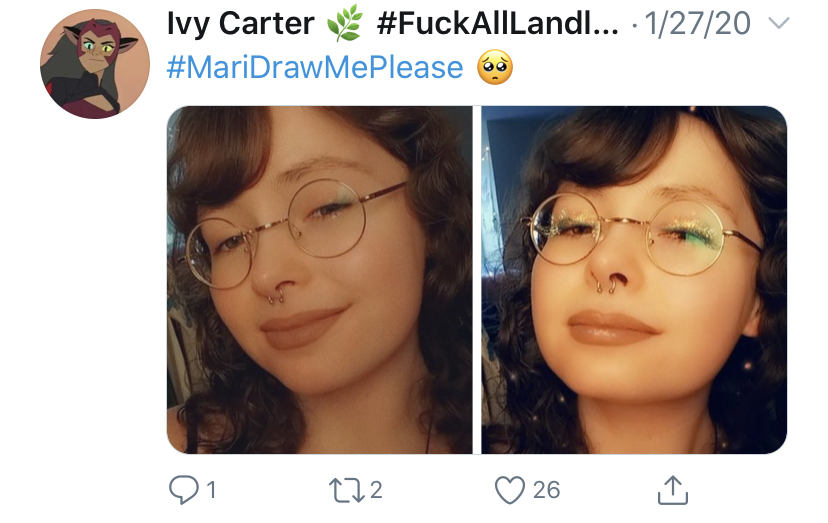Open the reply speech bubble icon

(183, 490)
